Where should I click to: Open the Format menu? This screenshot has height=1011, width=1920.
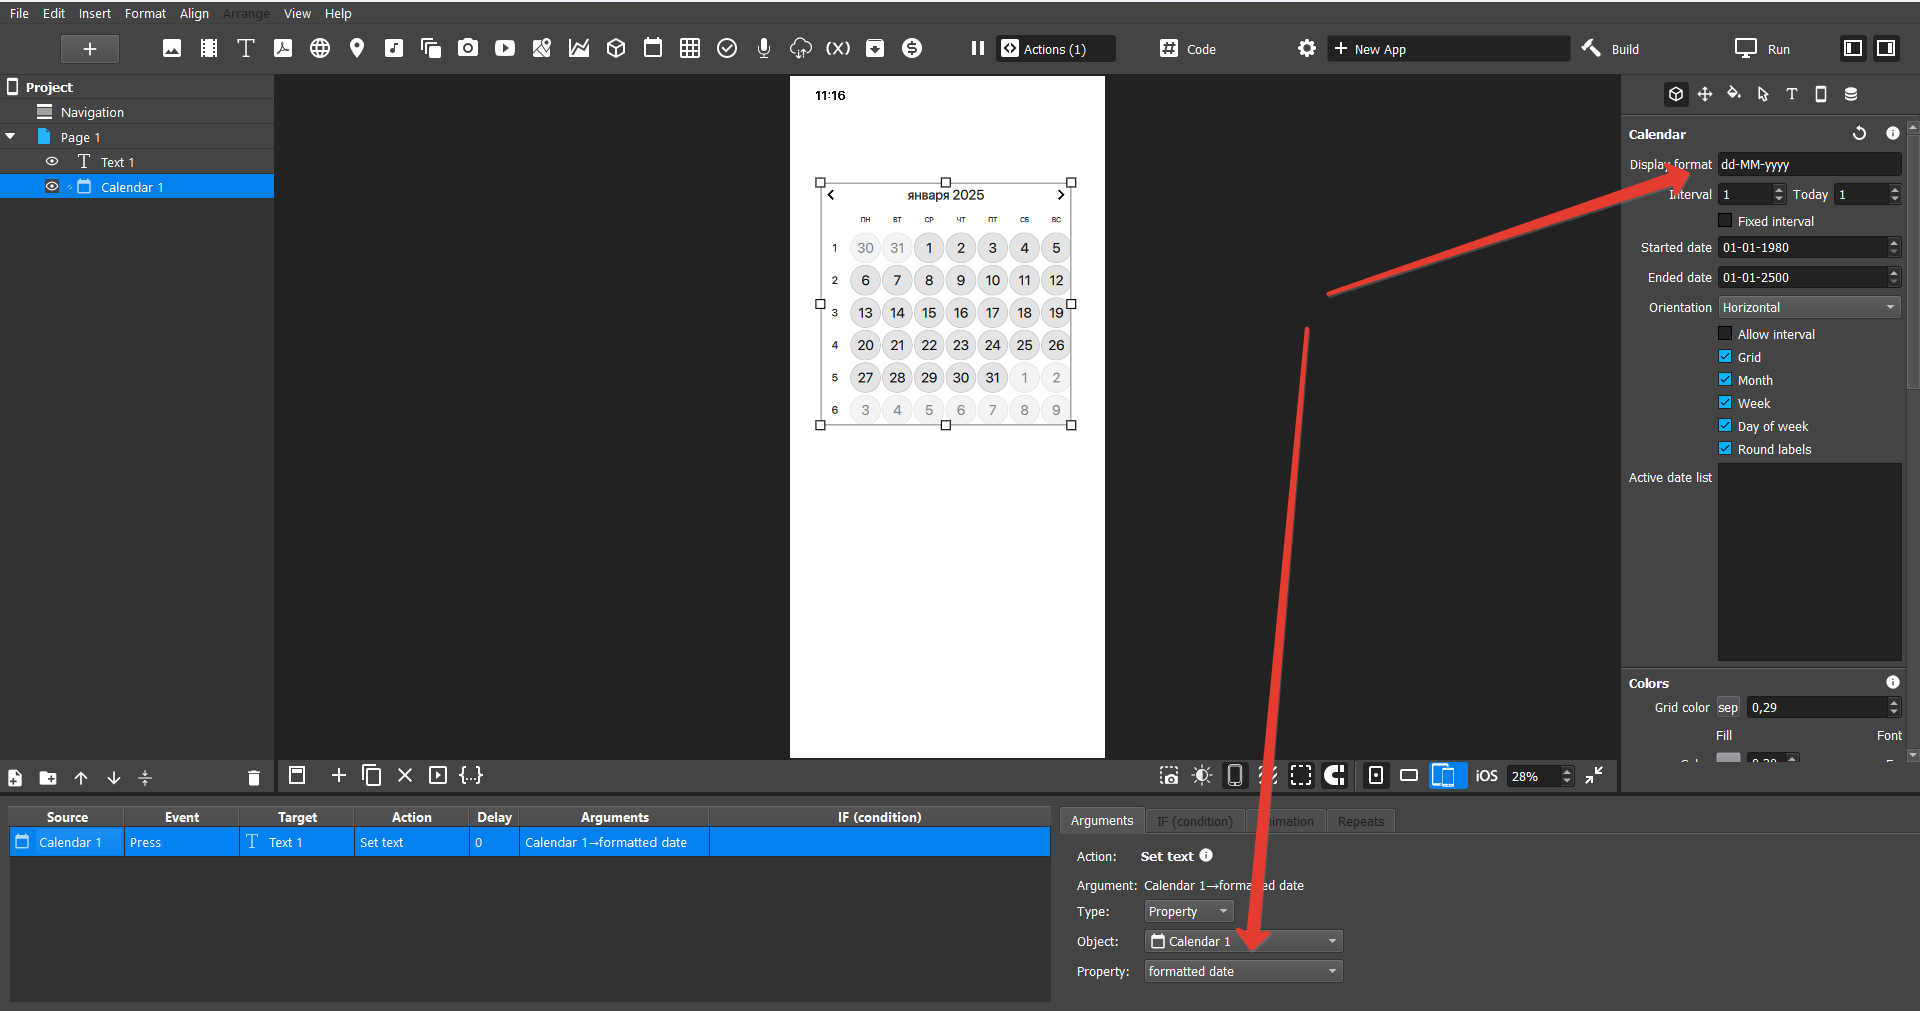tap(145, 13)
